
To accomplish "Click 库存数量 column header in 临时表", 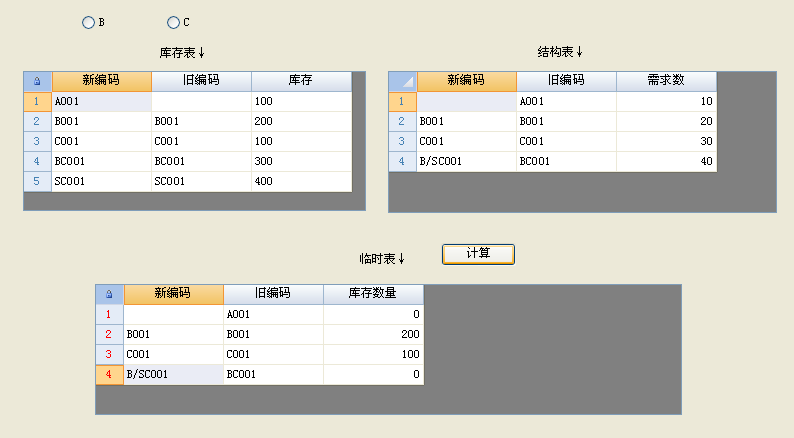I will click(373, 294).
